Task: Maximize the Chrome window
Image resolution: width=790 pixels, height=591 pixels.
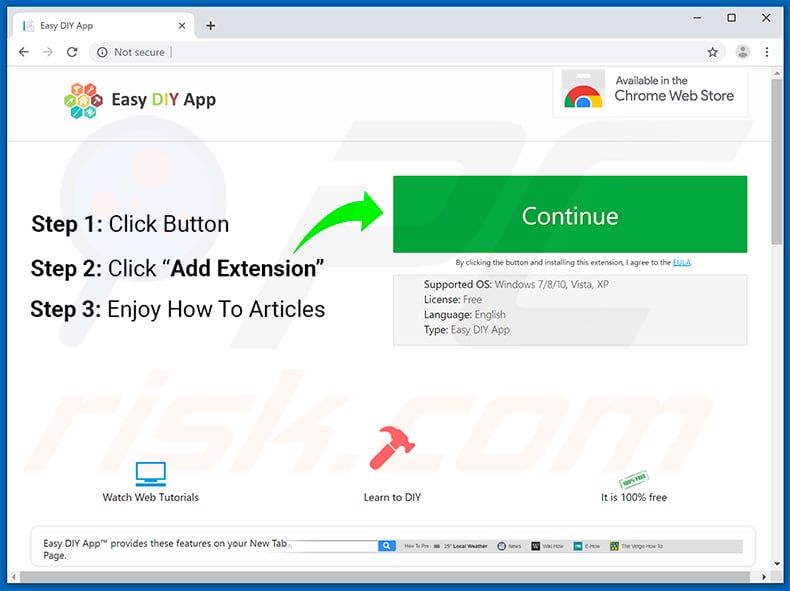Action: pyautogui.click(x=732, y=18)
